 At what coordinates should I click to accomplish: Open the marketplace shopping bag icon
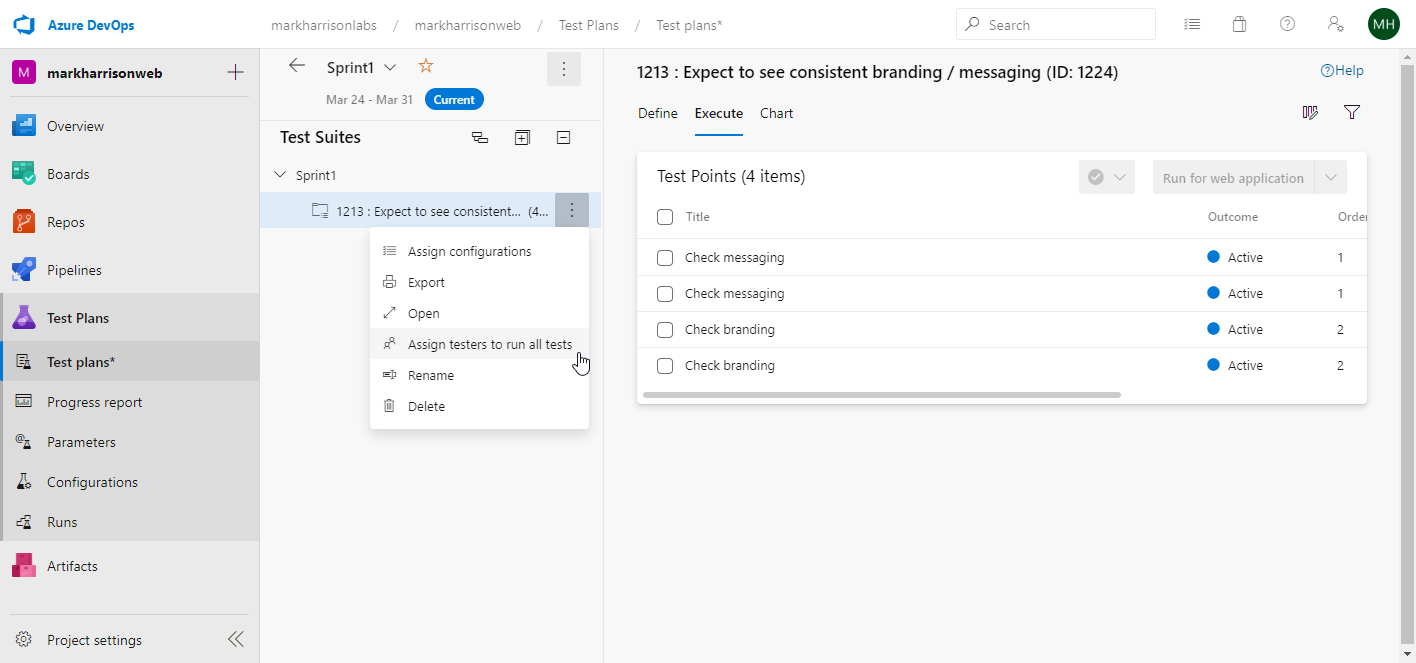[x=1239, y=25]
